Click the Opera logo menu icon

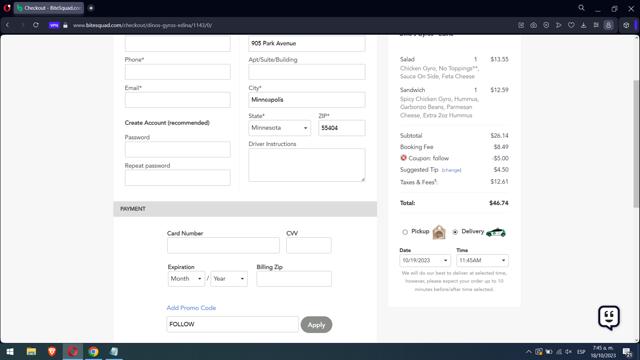tap(7, 8)
